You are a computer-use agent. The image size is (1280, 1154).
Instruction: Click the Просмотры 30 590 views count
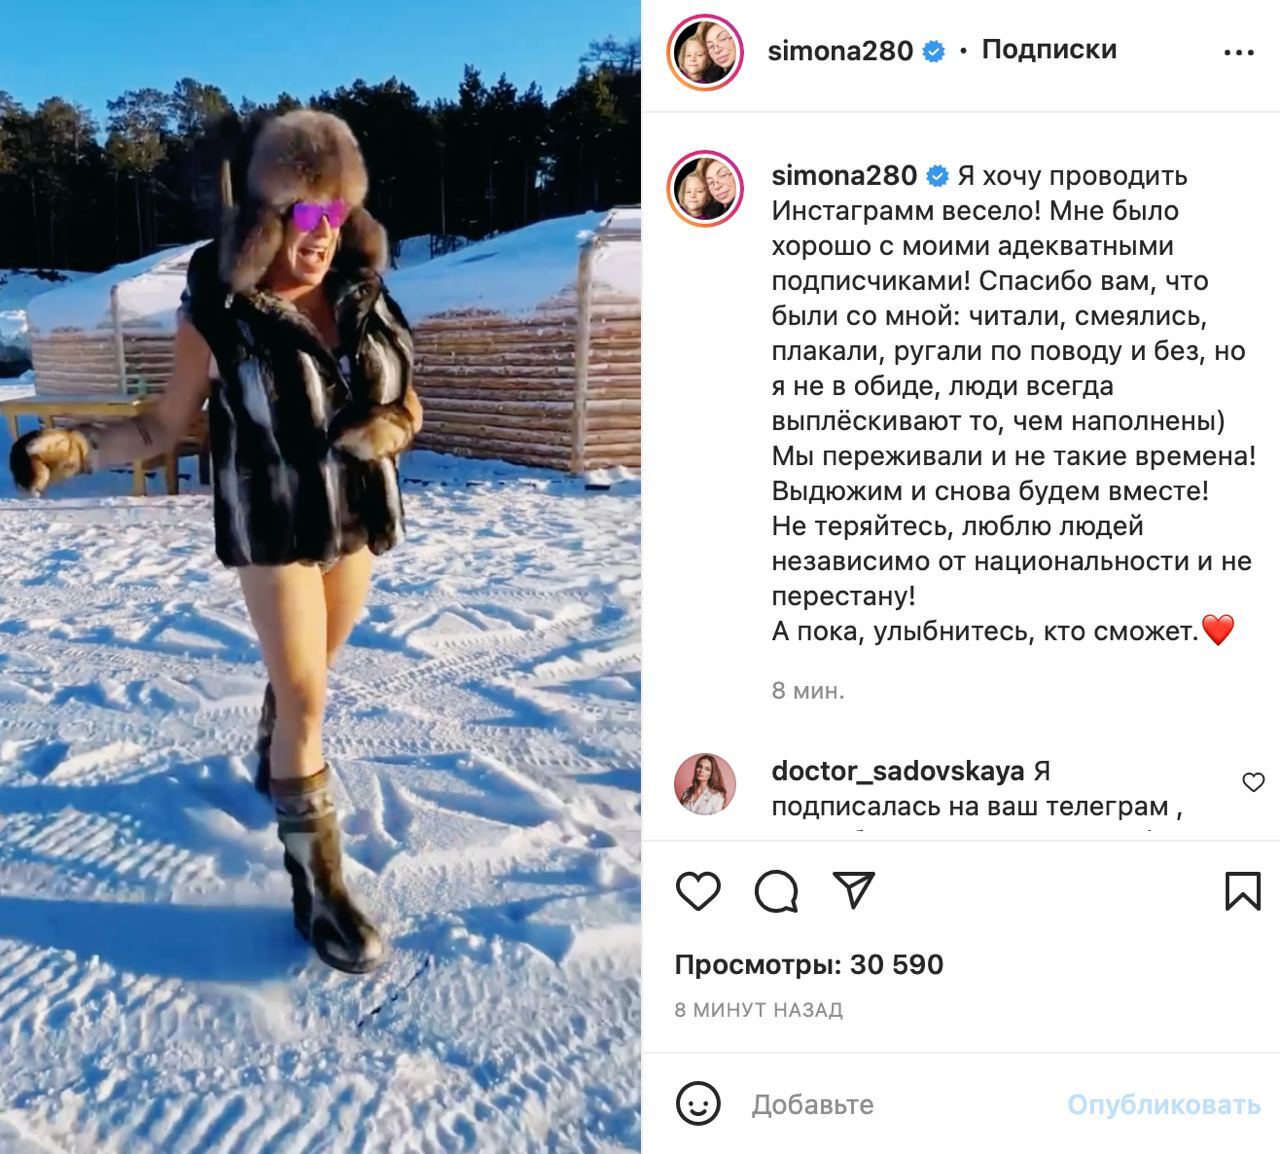click(809, 965)
